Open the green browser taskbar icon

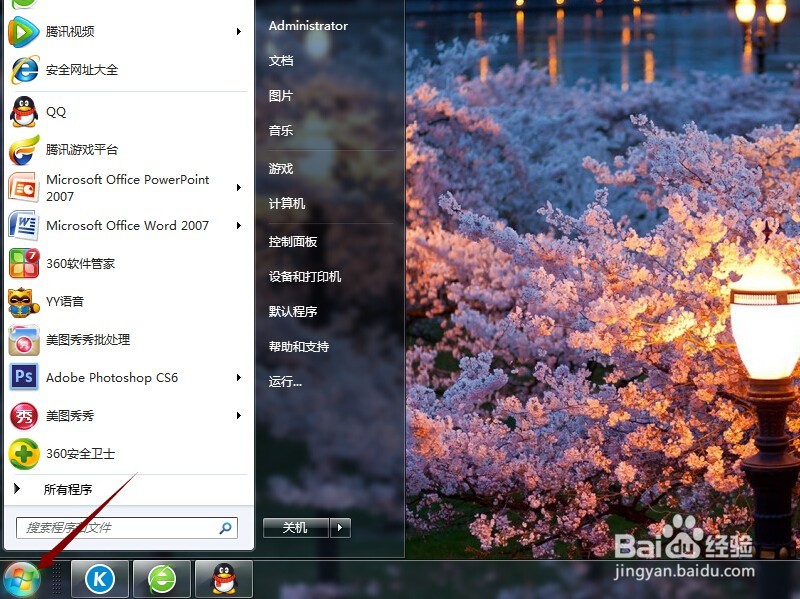(162, 579)
